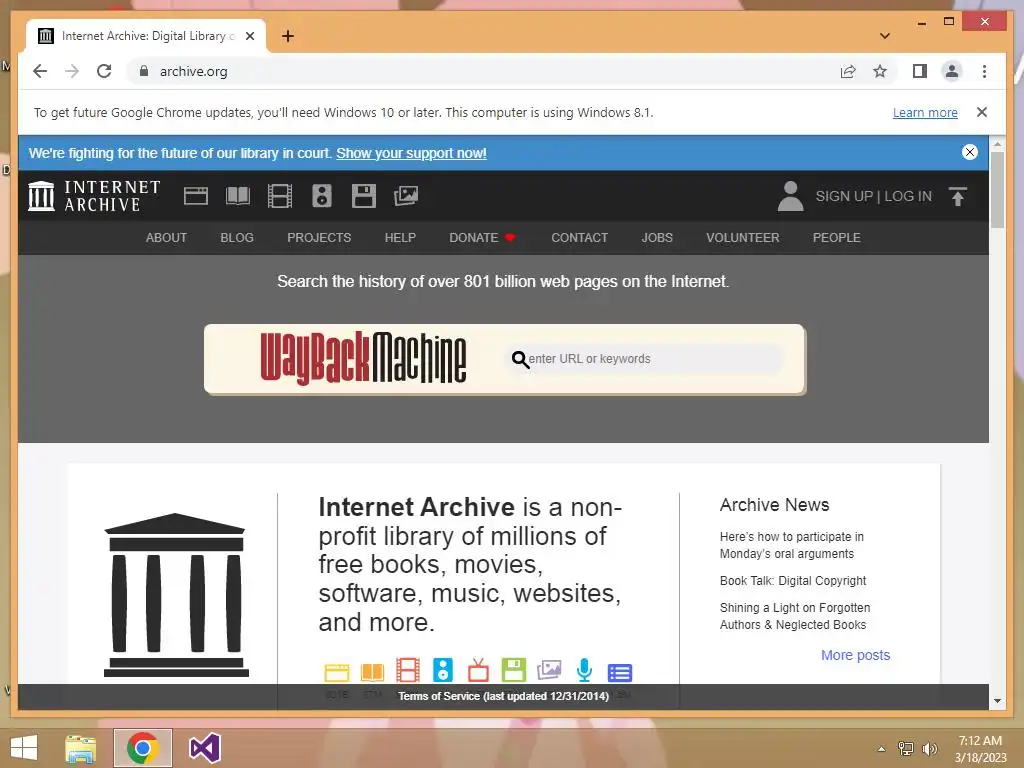Open a new tab with plus button
This screenshot has width=1024, height=768.
(287, 36)
